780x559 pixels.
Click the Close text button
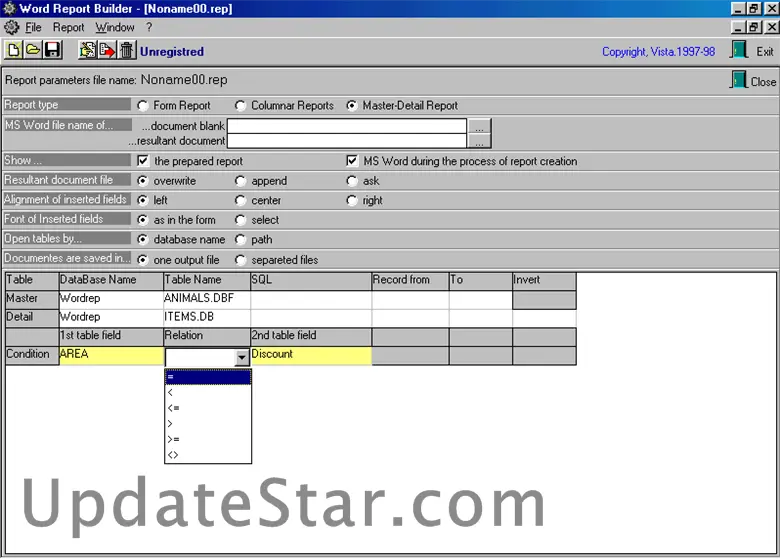pos(763,82)
